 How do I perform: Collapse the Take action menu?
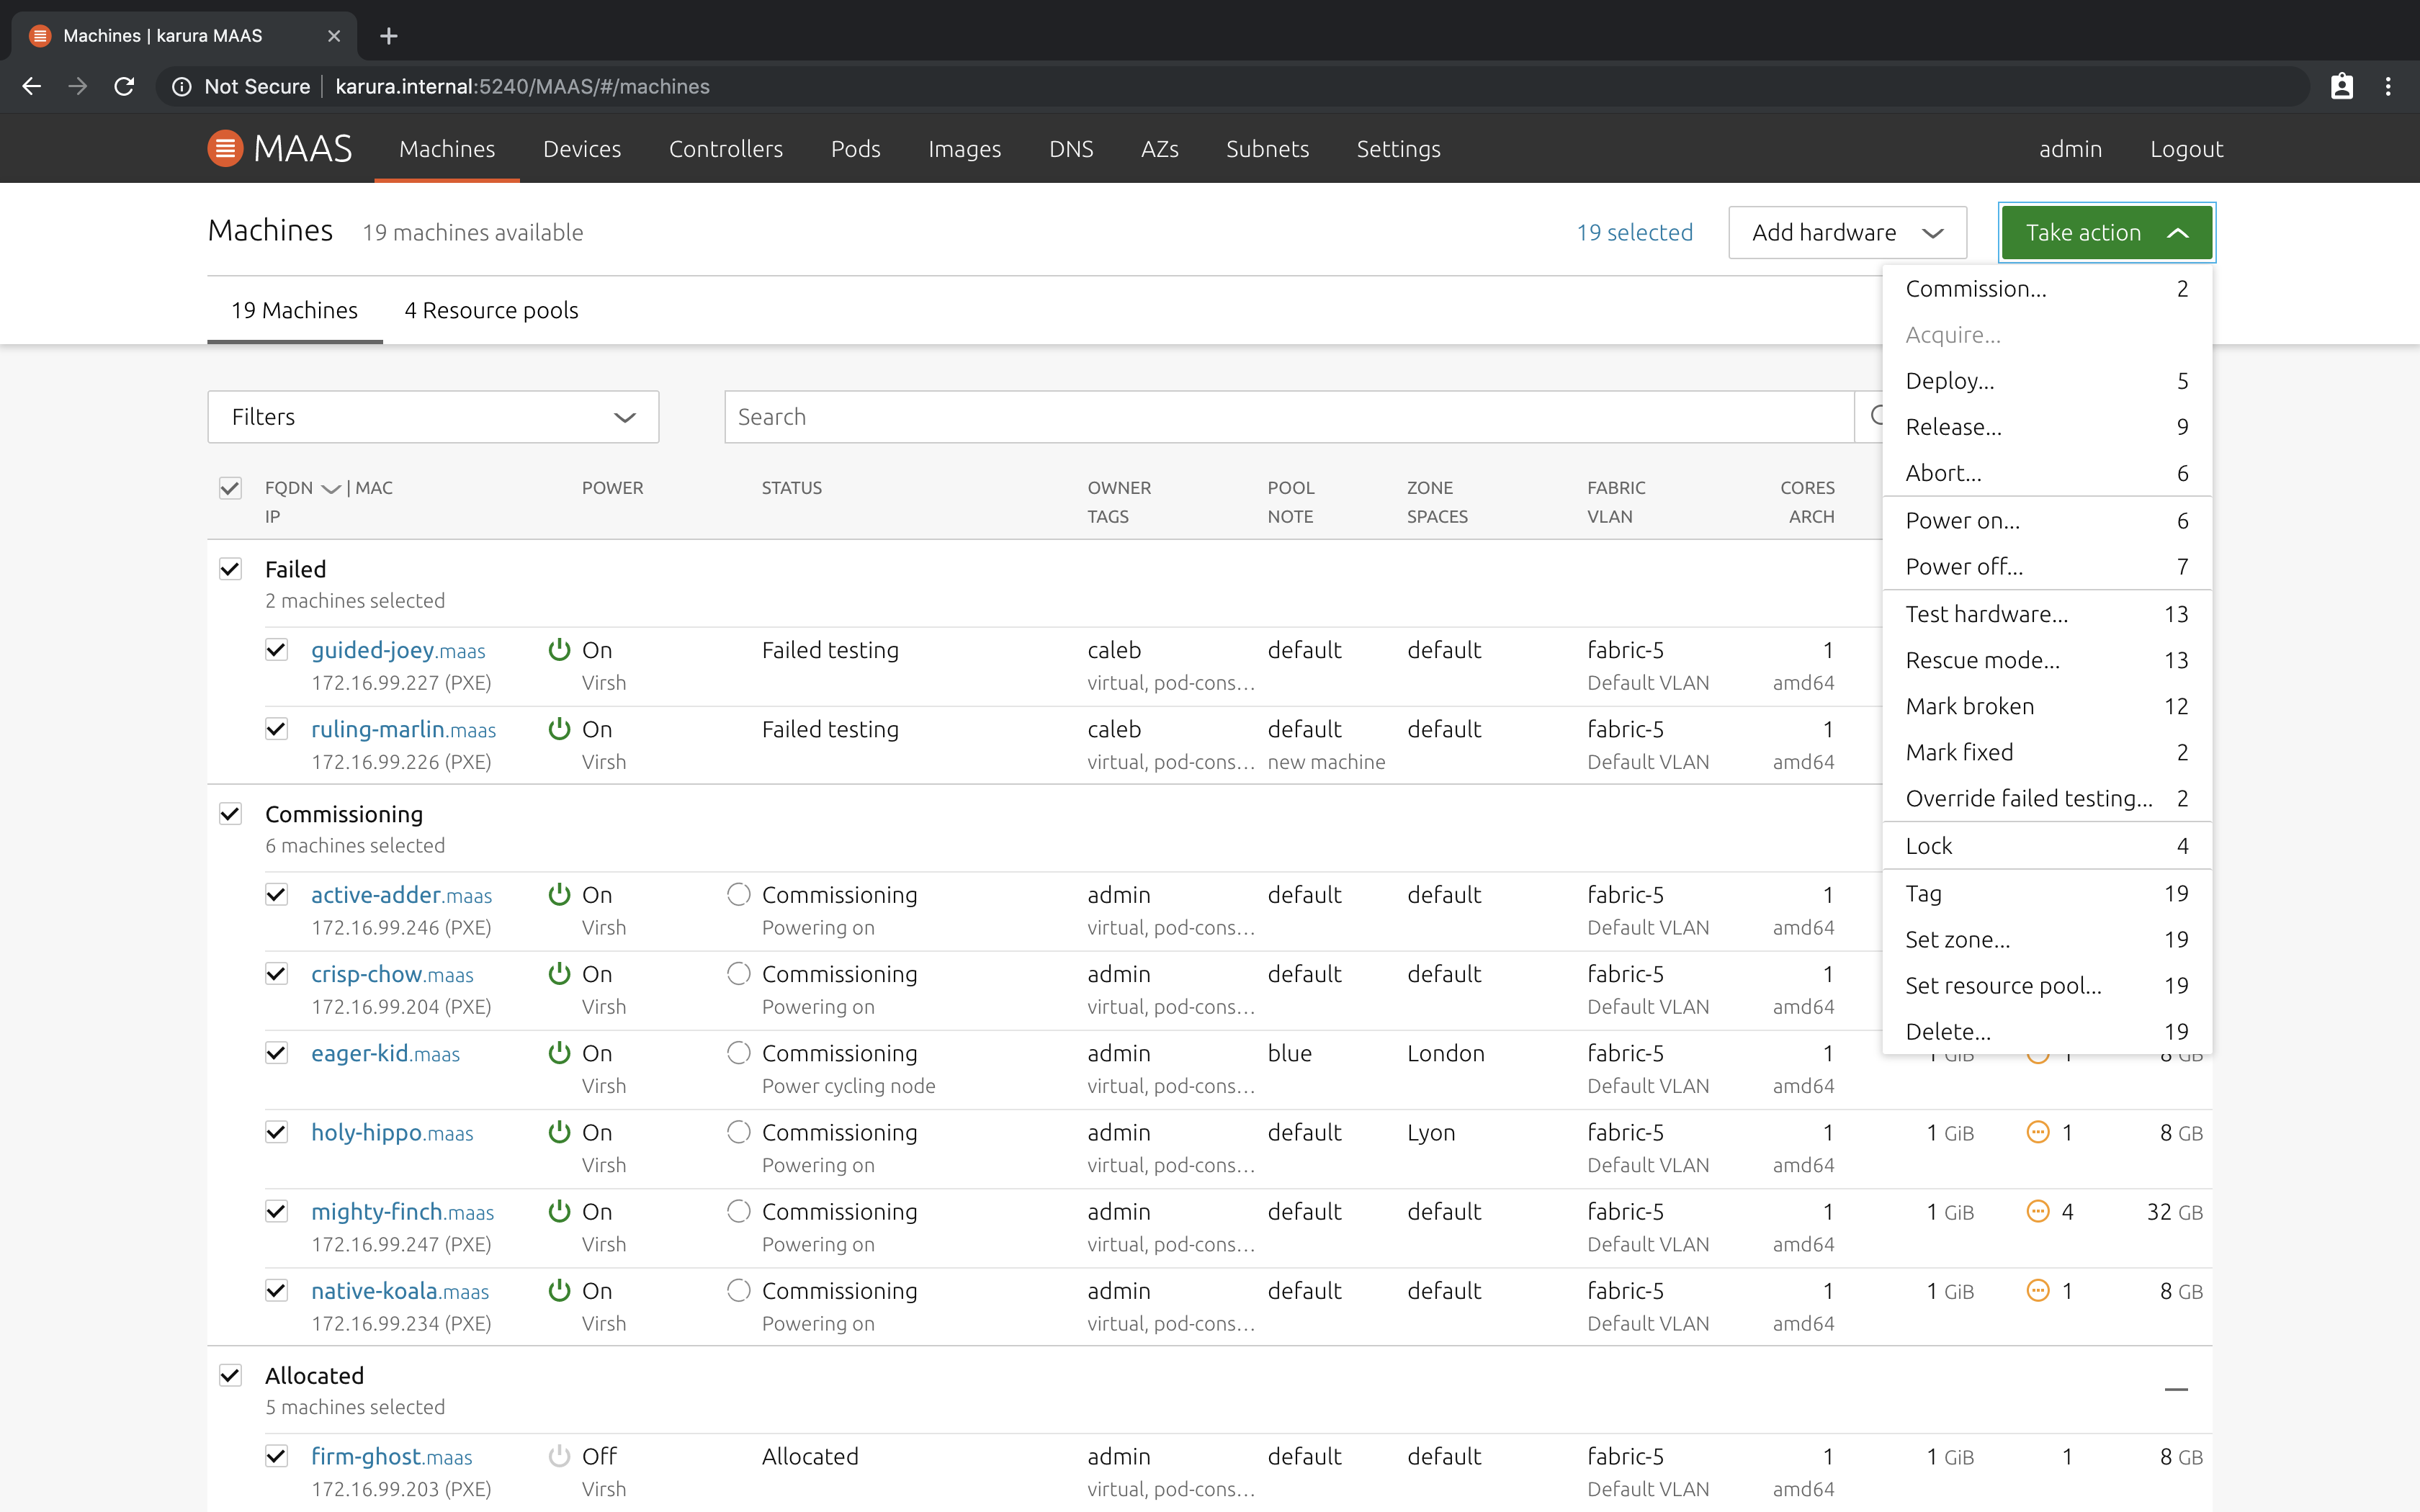(x=2107, y=233)
